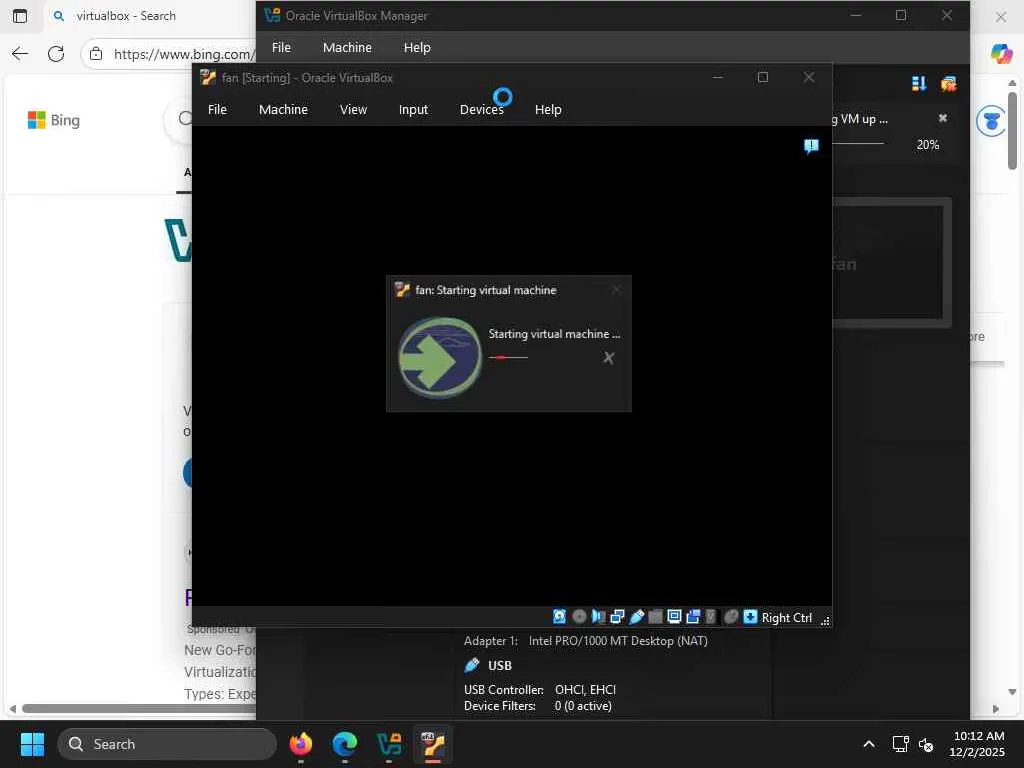This screenshot has width=1024, height=768.
Task: Click the display settings status bar icon
Action: click(x=675, y=616)
